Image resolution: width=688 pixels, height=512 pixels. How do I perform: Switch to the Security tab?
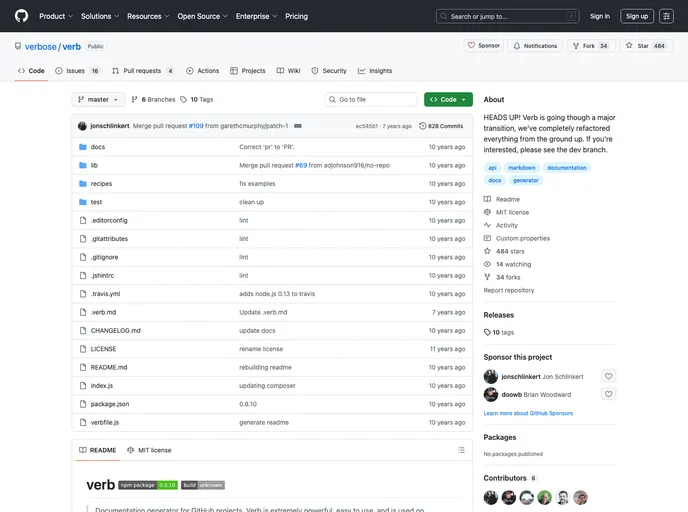pyautogui.click(x=329, y=71)
